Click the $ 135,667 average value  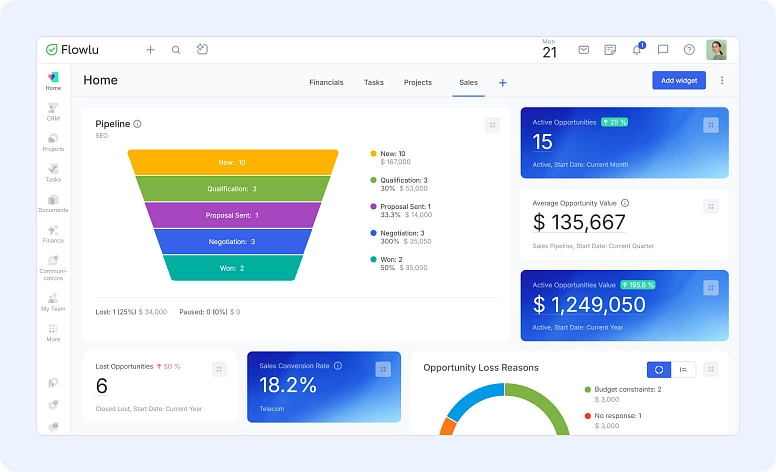tap(579, 222)
